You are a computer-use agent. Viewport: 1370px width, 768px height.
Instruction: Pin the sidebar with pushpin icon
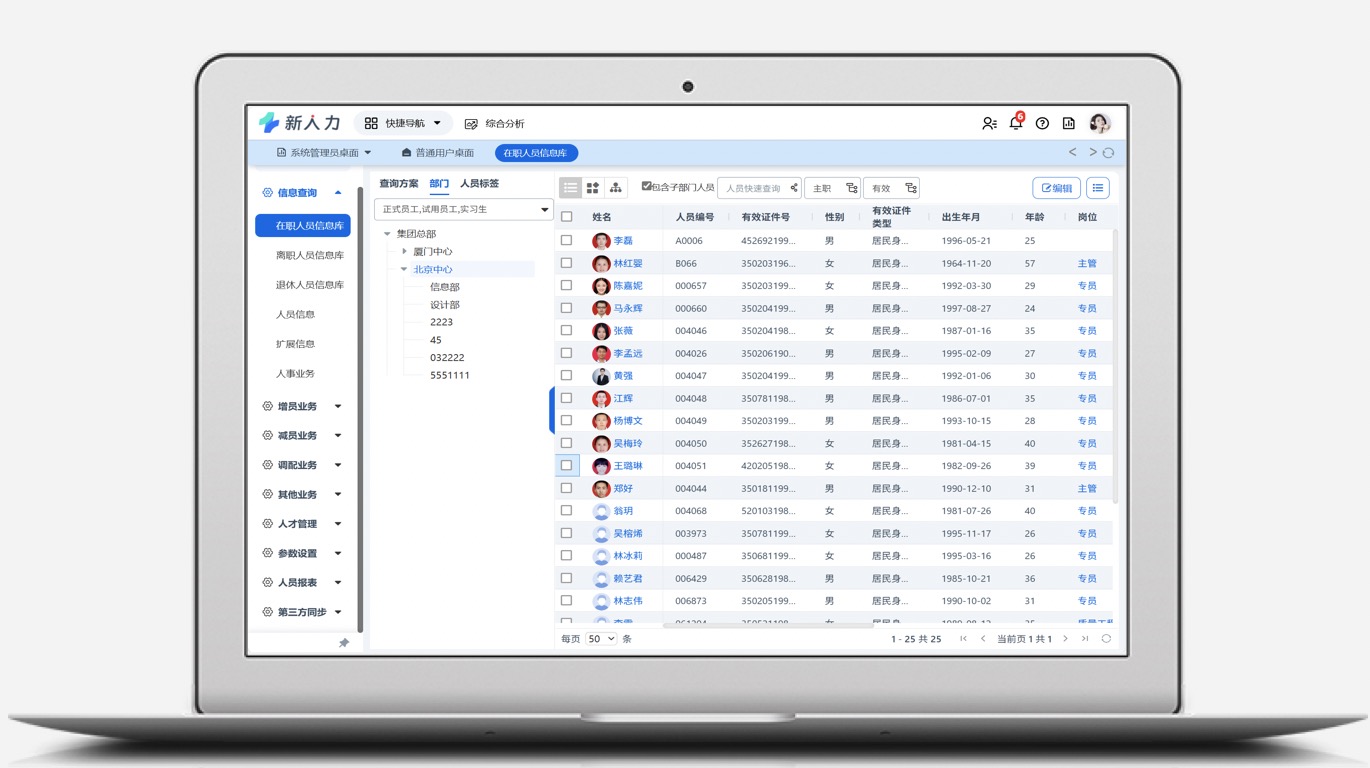(344, 643)
